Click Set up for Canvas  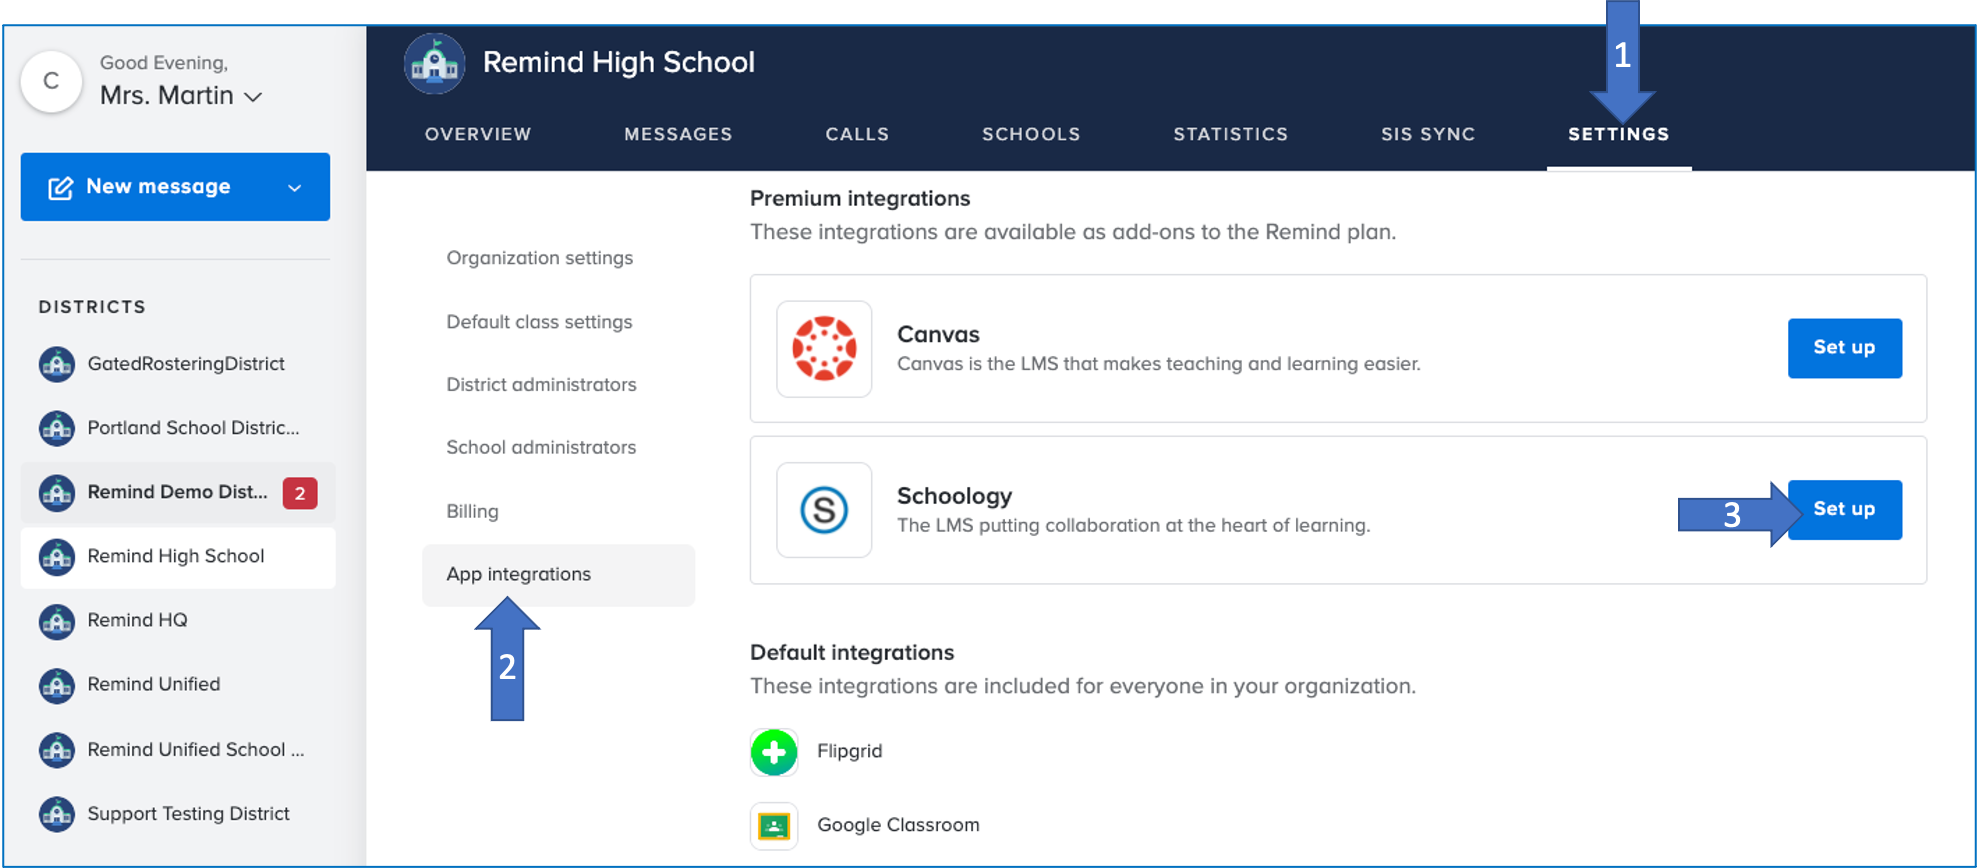point(1844,348)
